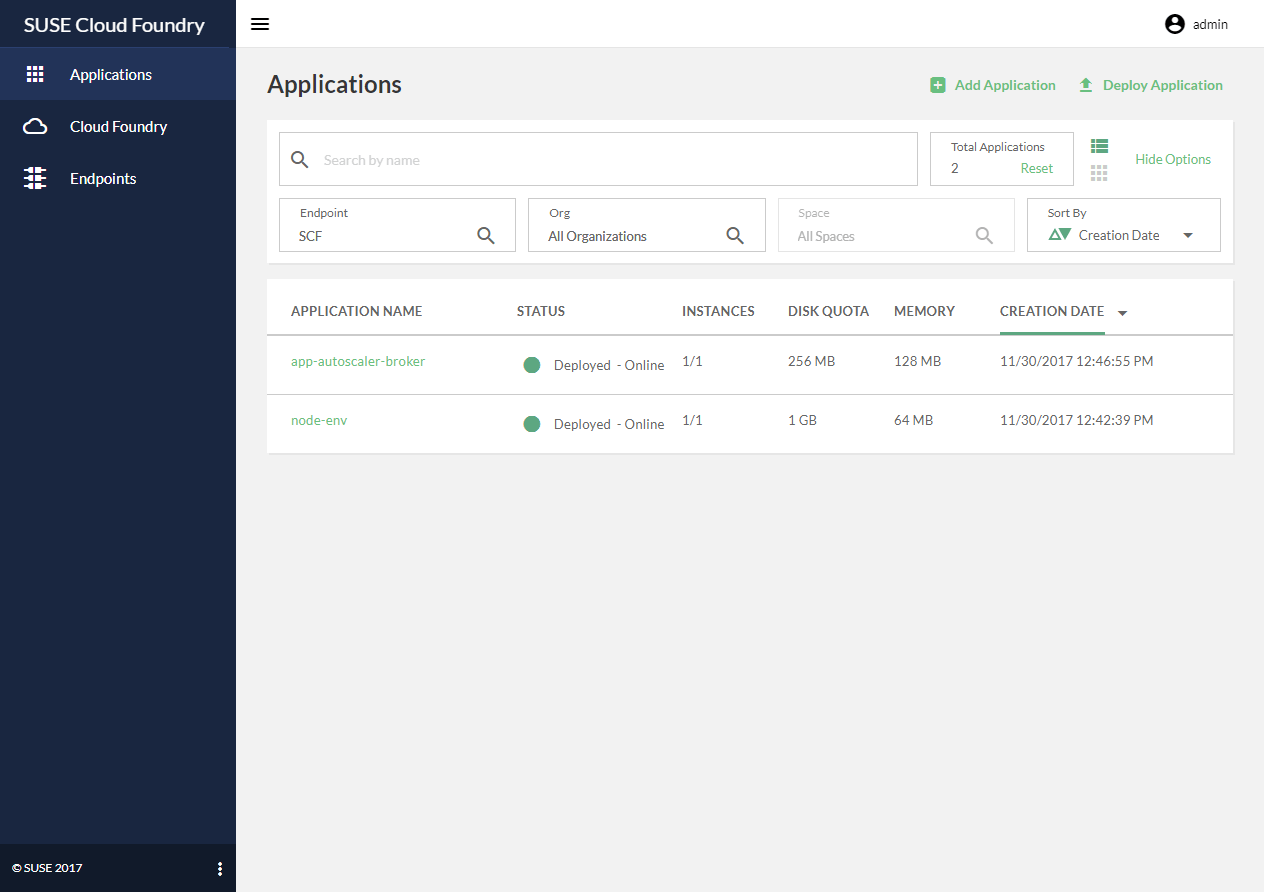Click the Applications grid icon in sidebar
This screenshot has width=1264, height=892.
click(35, 74)
